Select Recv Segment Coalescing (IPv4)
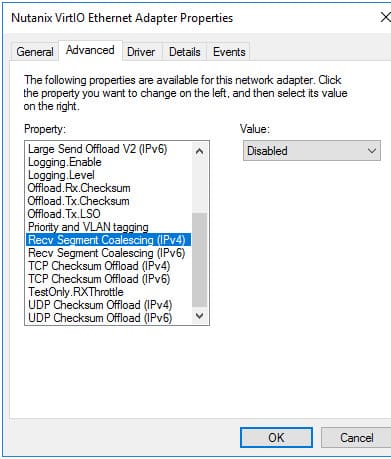 pyautogui.click(x=108, y=240)
